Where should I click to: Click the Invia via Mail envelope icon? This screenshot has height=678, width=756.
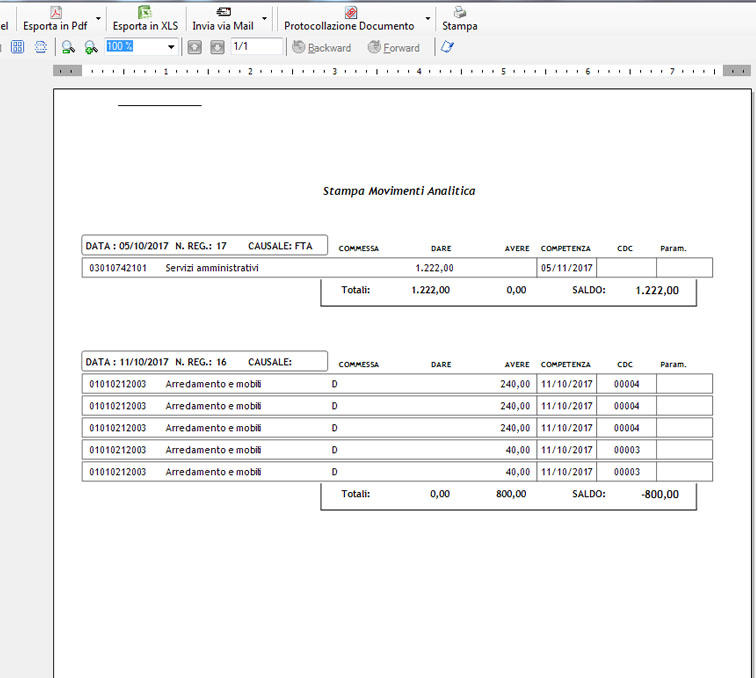[x=223, y=12]
